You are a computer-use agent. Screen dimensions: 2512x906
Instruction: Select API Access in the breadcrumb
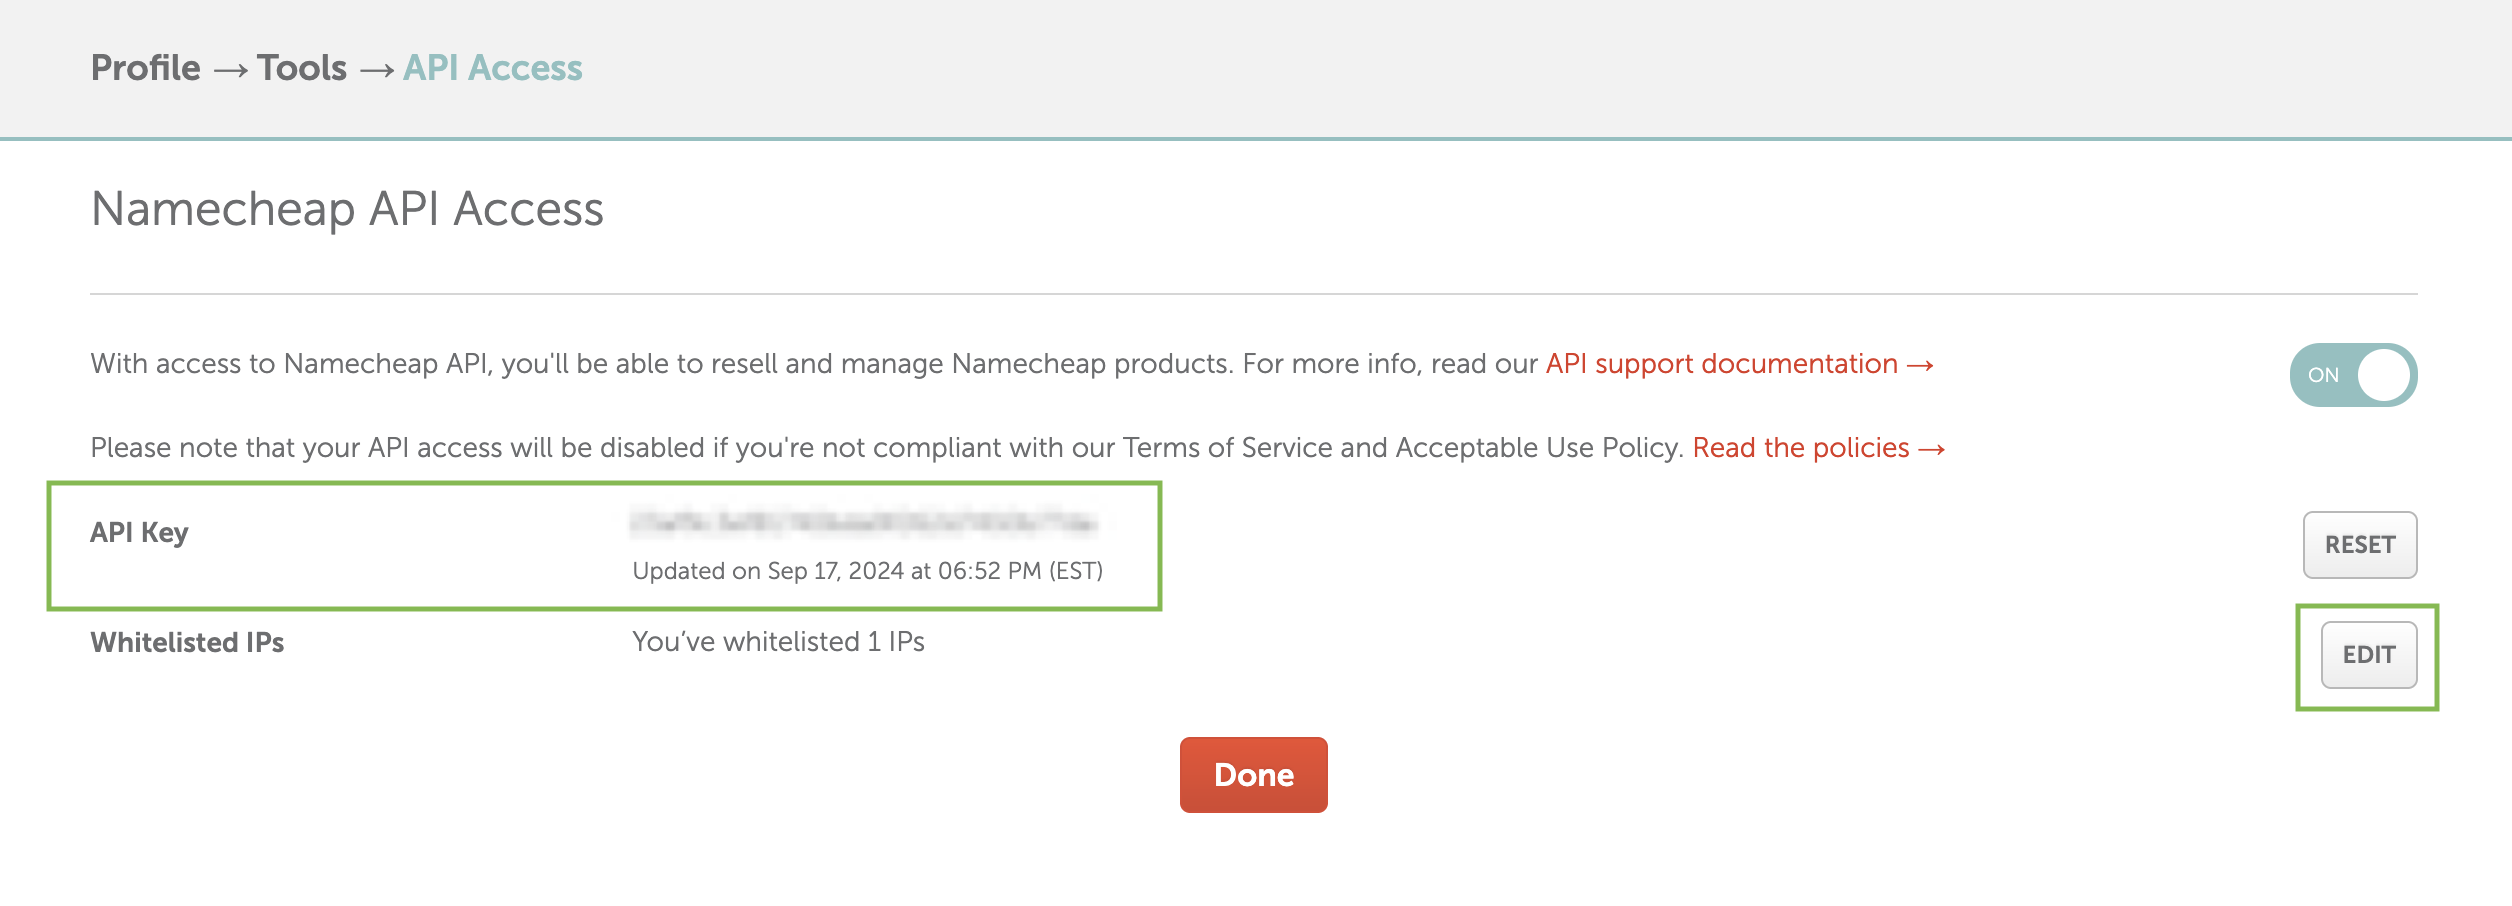[x=493, y=68]
